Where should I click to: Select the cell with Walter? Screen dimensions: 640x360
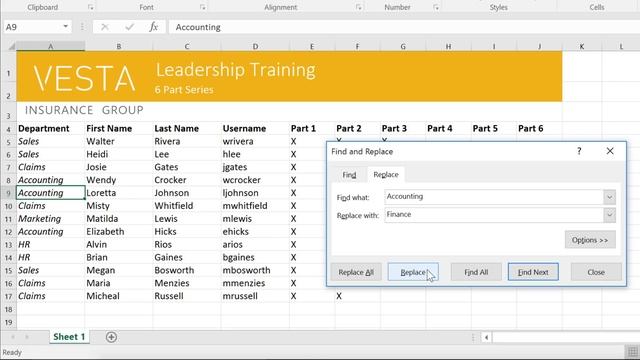119,142
